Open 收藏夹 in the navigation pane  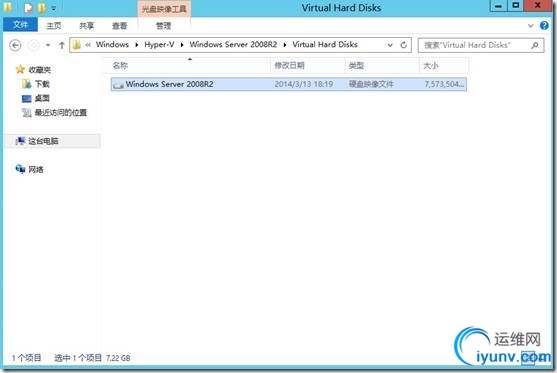click(x=39, y=70)
